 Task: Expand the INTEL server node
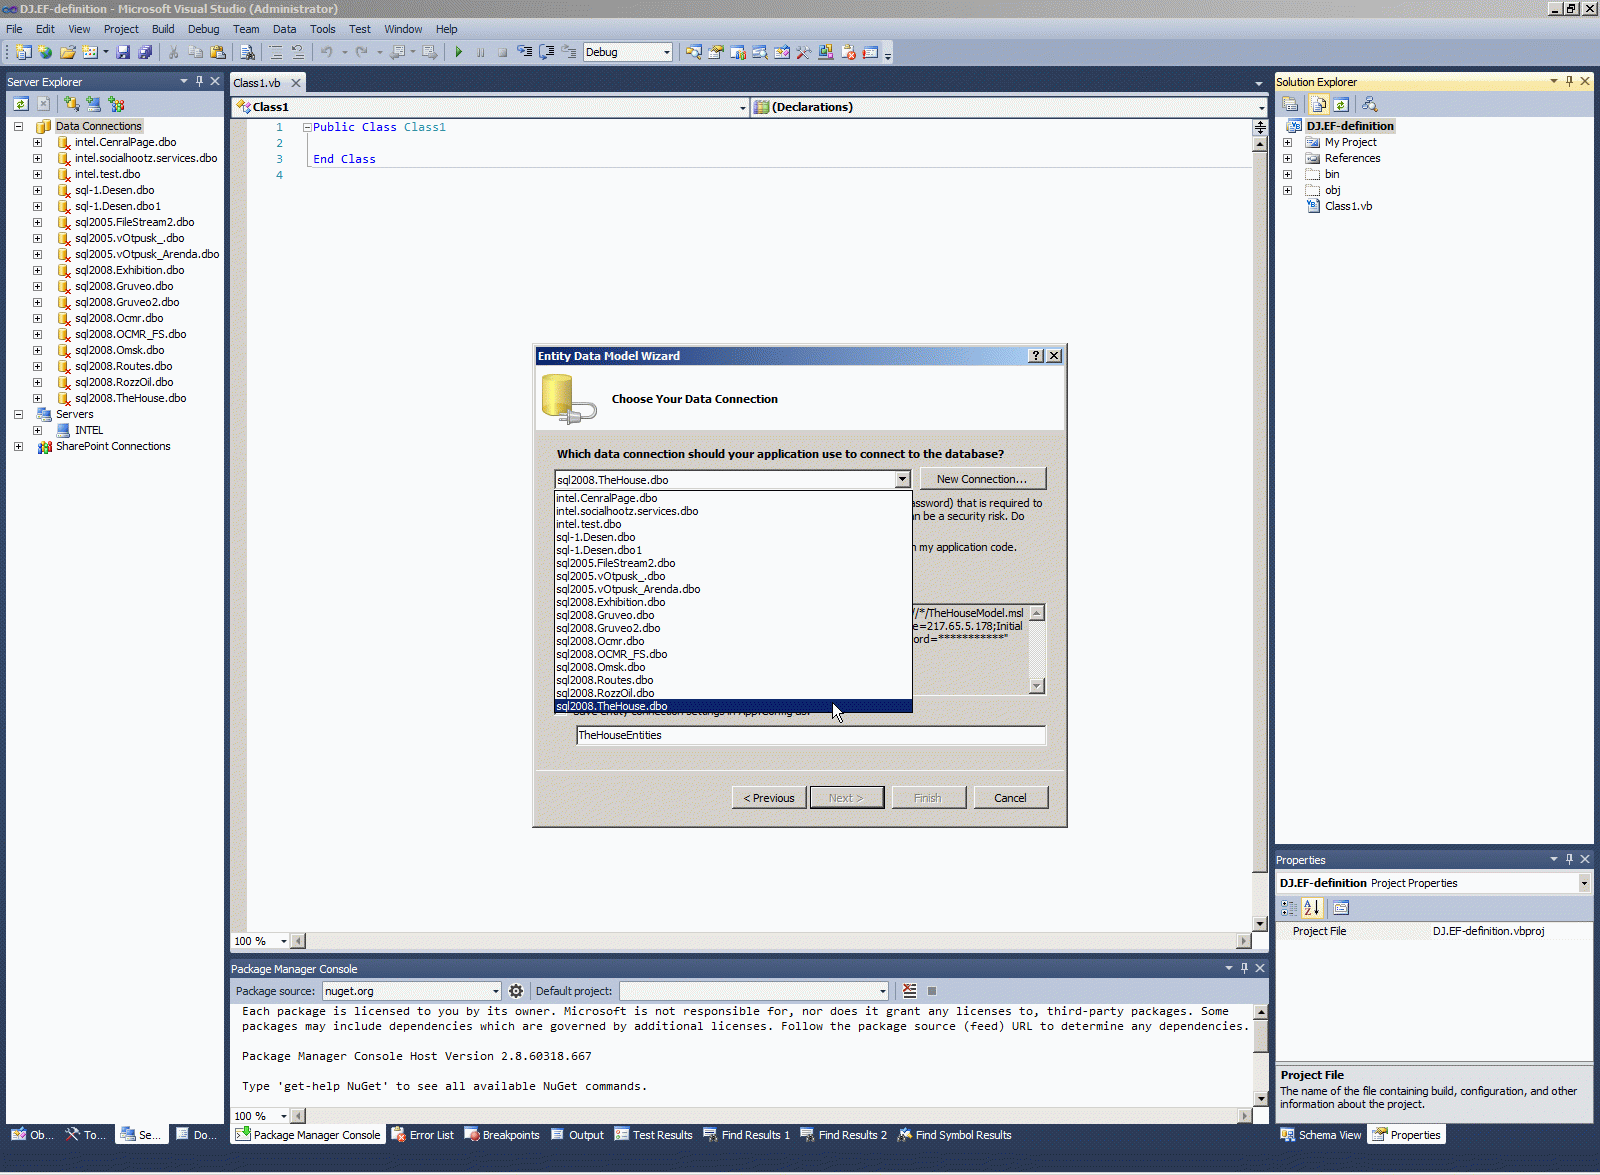(37, 430)
